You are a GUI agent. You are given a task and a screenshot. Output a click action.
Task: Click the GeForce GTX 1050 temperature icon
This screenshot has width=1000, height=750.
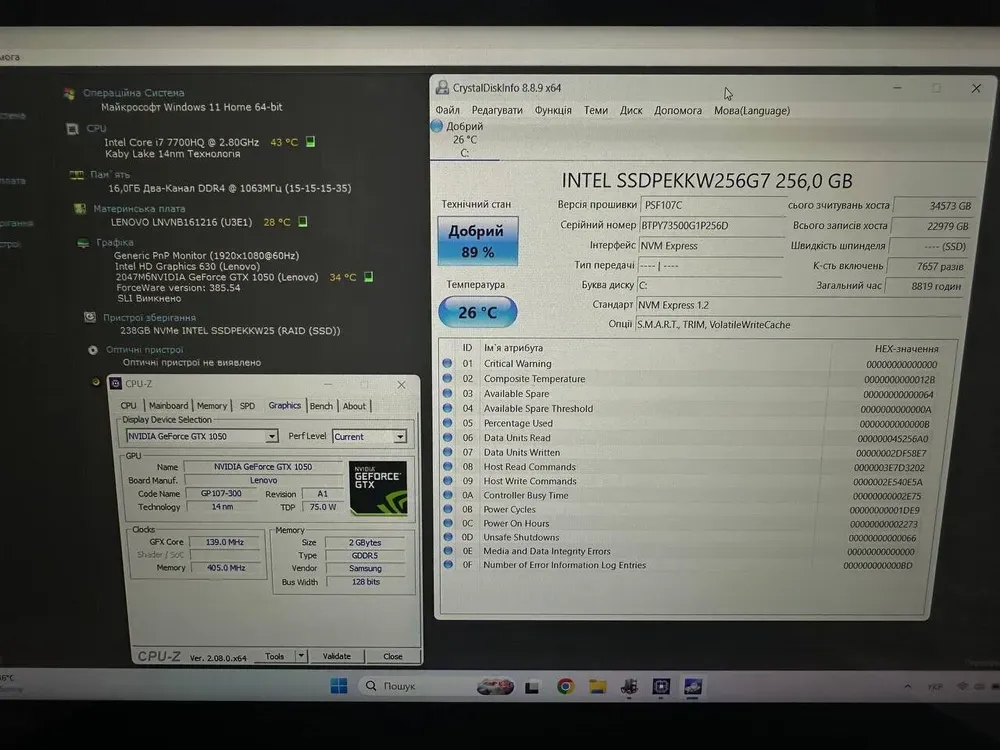click(366, 277)
